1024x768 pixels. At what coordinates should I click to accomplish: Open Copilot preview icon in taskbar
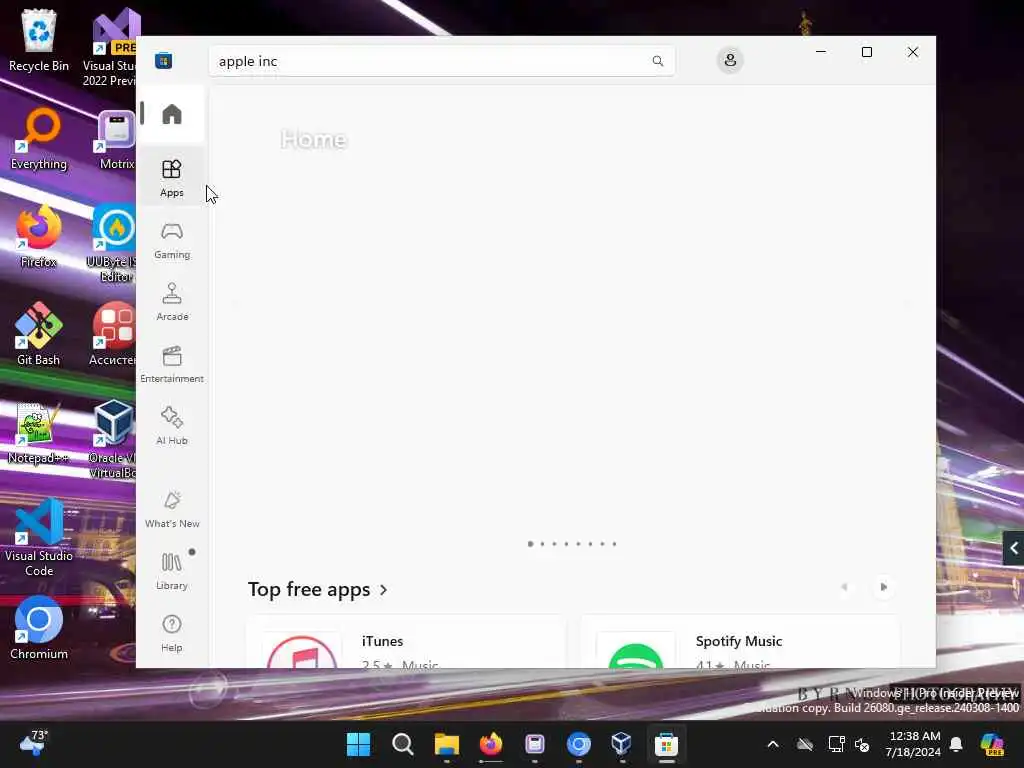coord(993,744)
